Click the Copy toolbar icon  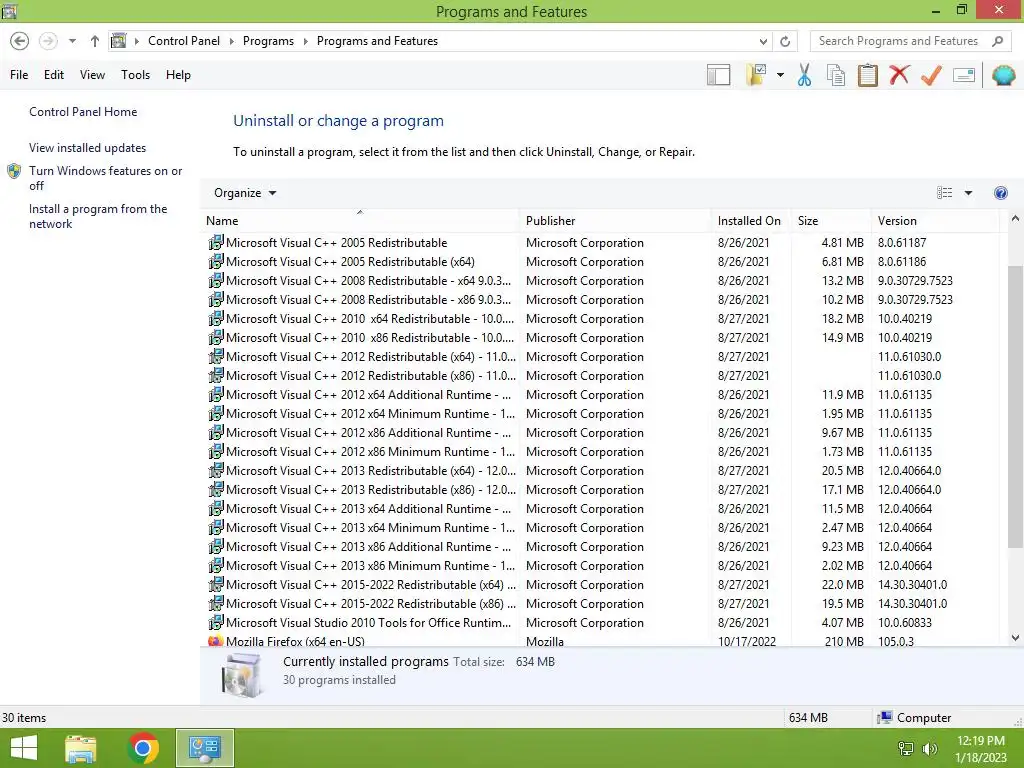[836, 75]
